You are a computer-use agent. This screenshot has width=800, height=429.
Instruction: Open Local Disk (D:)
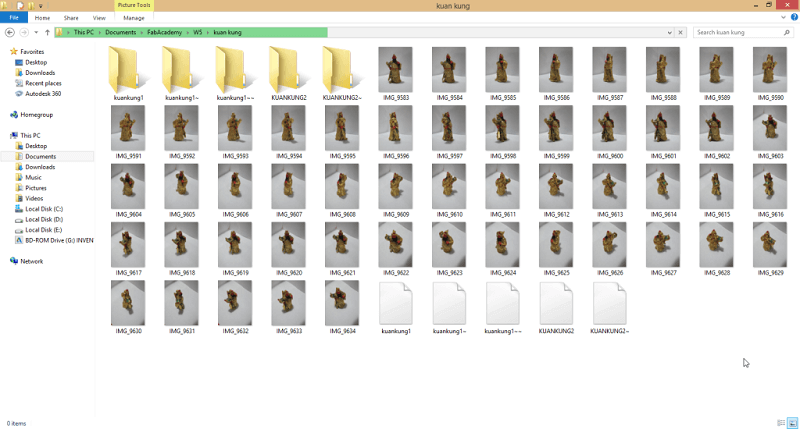44,219
